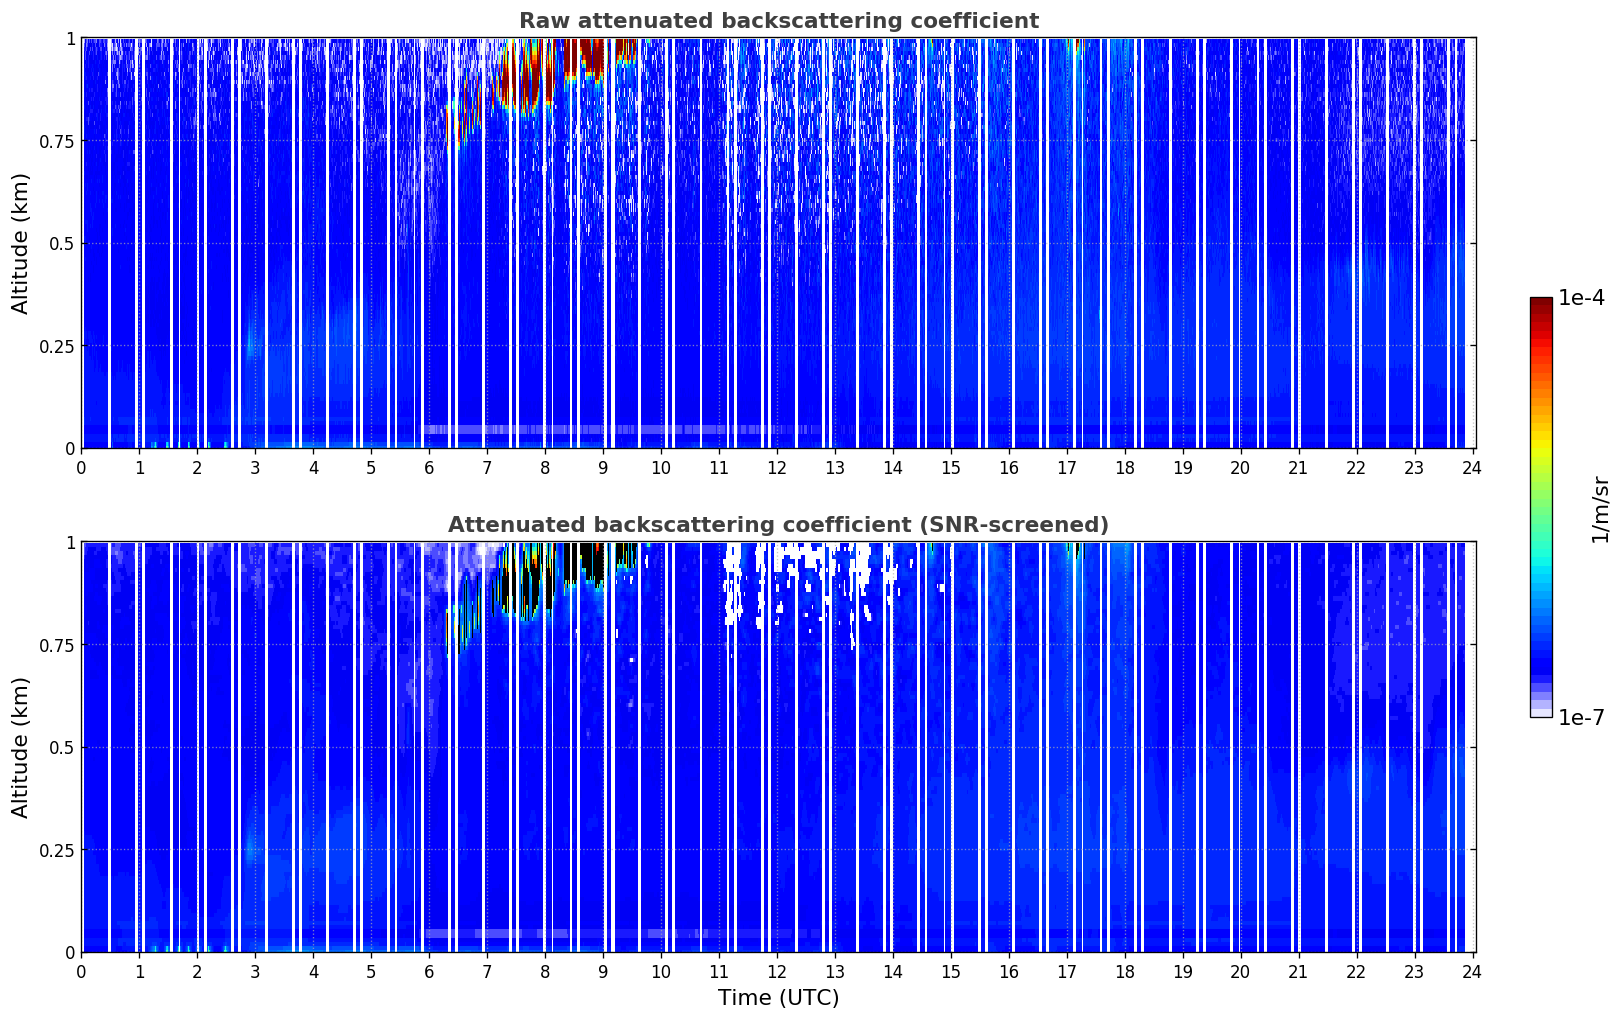This screenshot has width=1621, height=1020.
Task: Click hour 6 tick on bottom plot's x-axis
Action: pyautogui.click(x=429, y=971)
